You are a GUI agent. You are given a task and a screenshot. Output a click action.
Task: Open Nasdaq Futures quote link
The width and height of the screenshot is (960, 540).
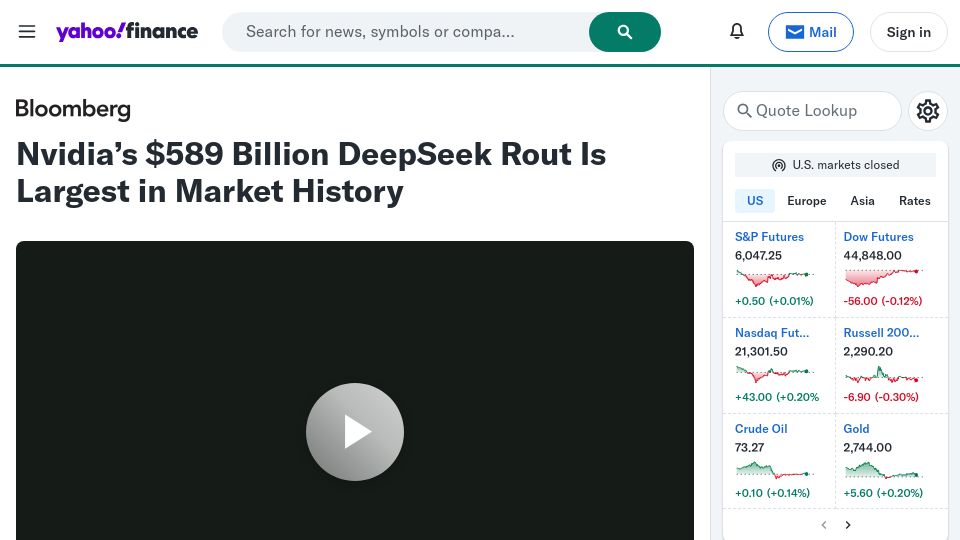pos(771,333)
